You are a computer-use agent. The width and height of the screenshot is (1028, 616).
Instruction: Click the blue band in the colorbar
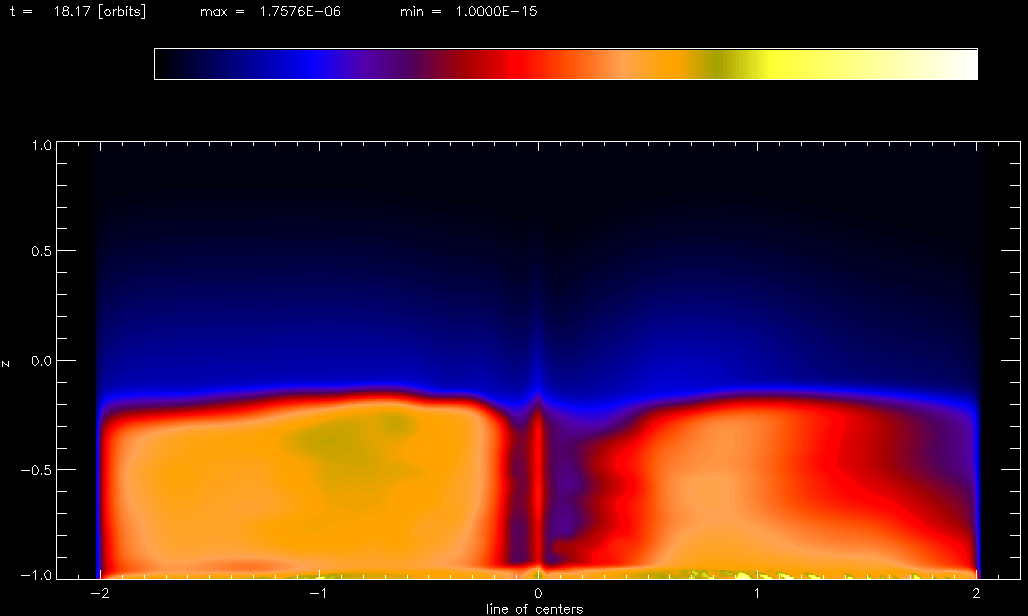point(315,64)
